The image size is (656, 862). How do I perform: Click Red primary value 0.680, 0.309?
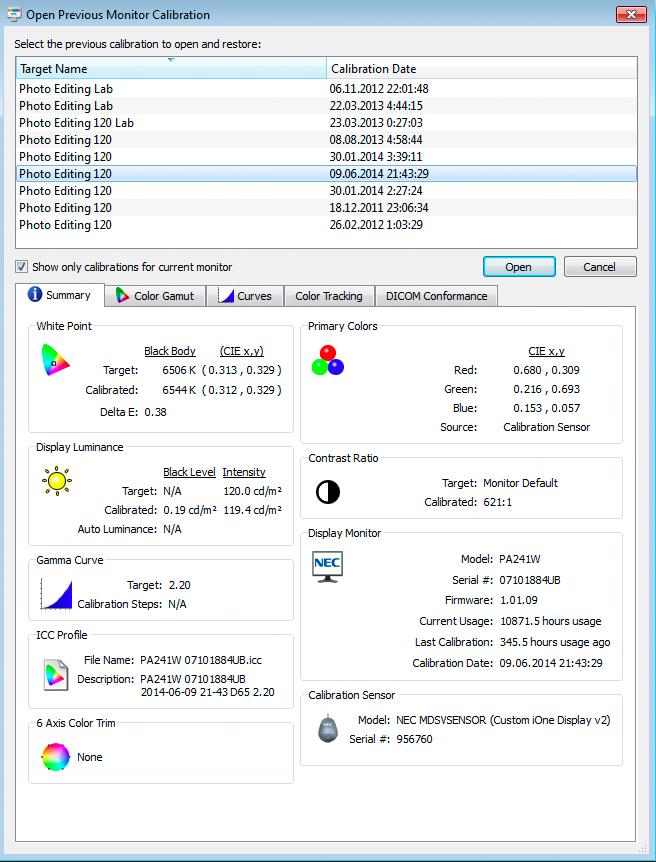tap(547, 370)
